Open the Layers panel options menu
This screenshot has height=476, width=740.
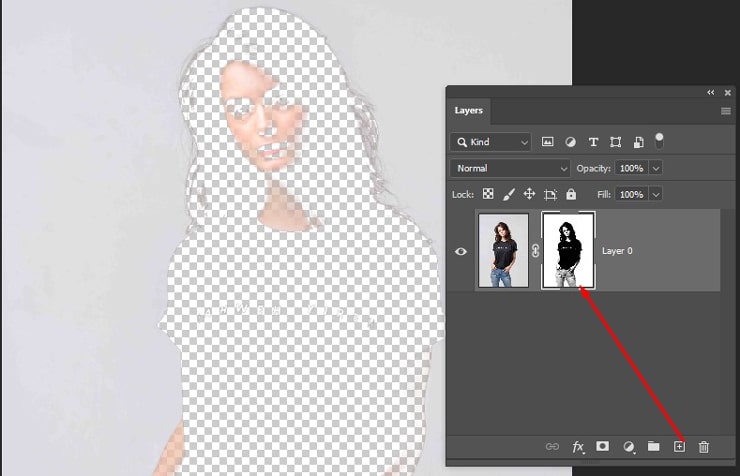point(725,111)
